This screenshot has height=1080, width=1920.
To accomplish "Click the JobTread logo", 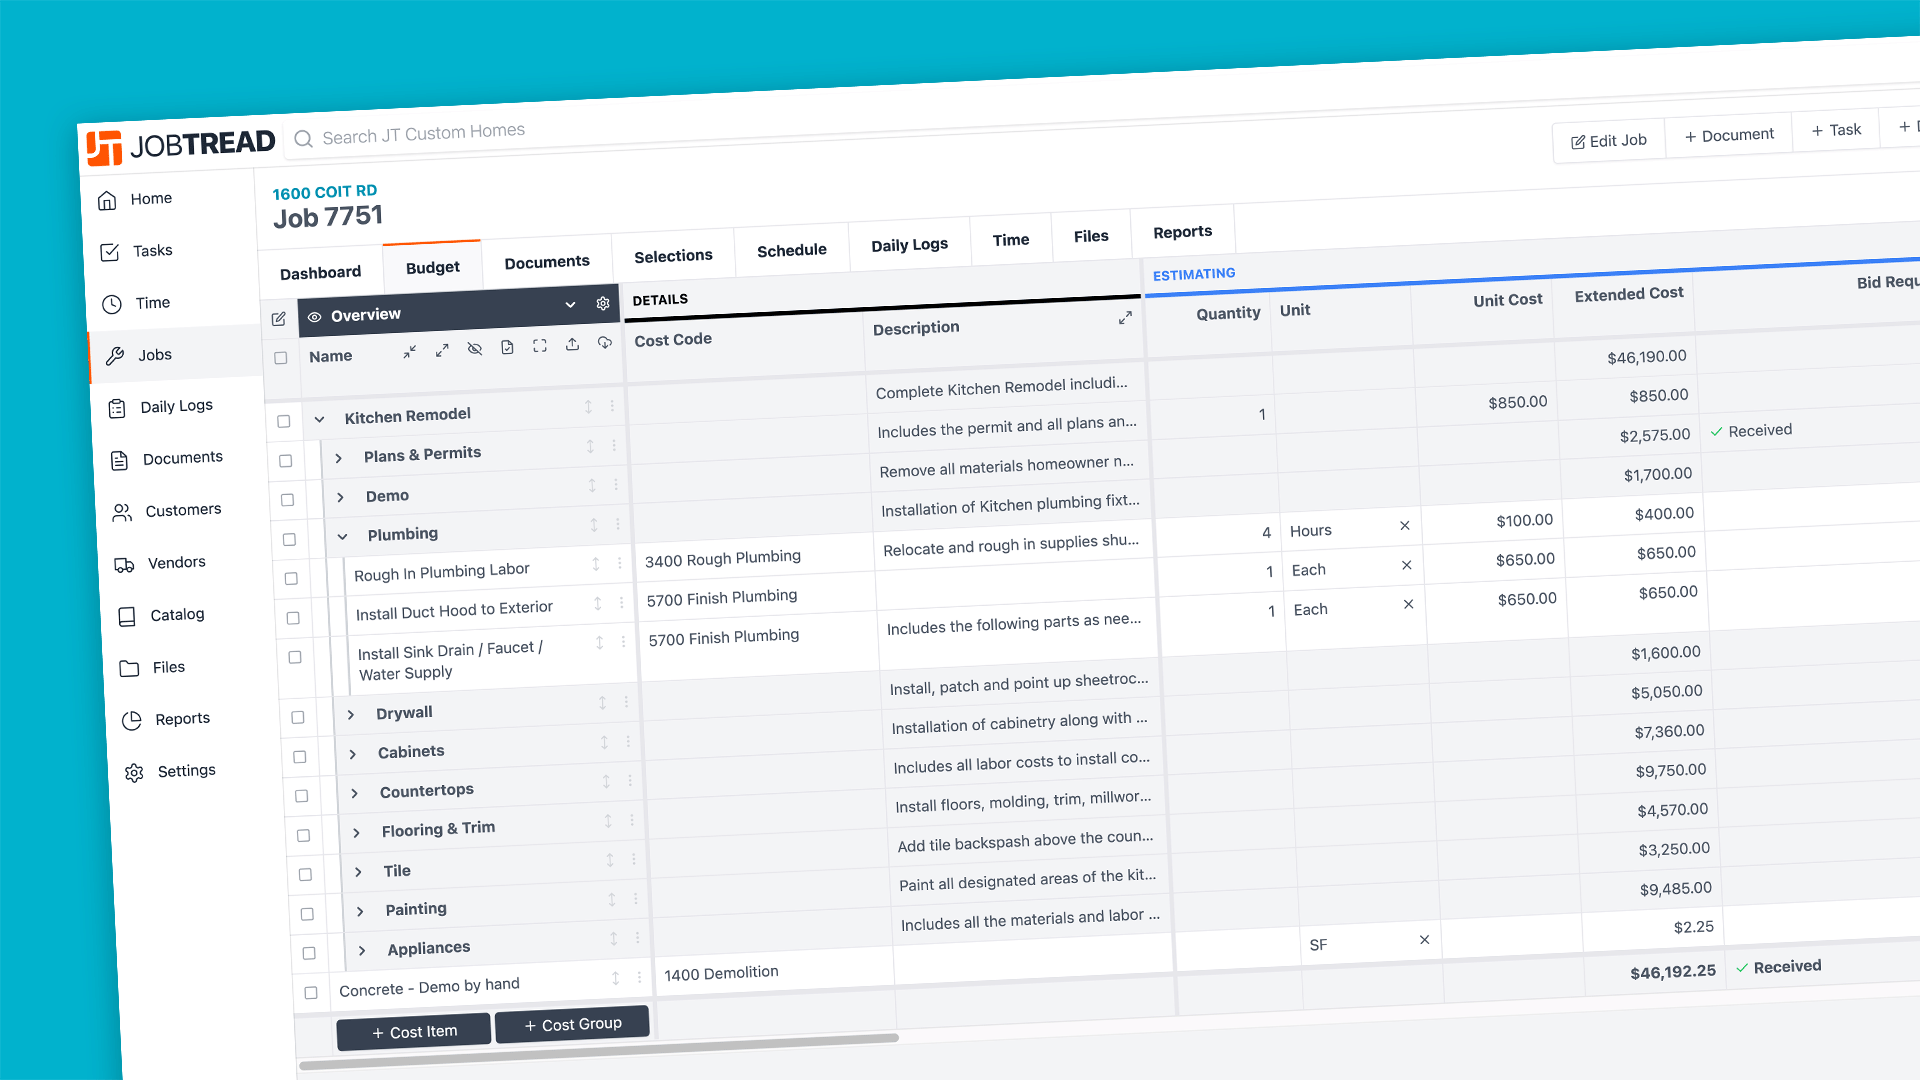I will click(180, 146).
